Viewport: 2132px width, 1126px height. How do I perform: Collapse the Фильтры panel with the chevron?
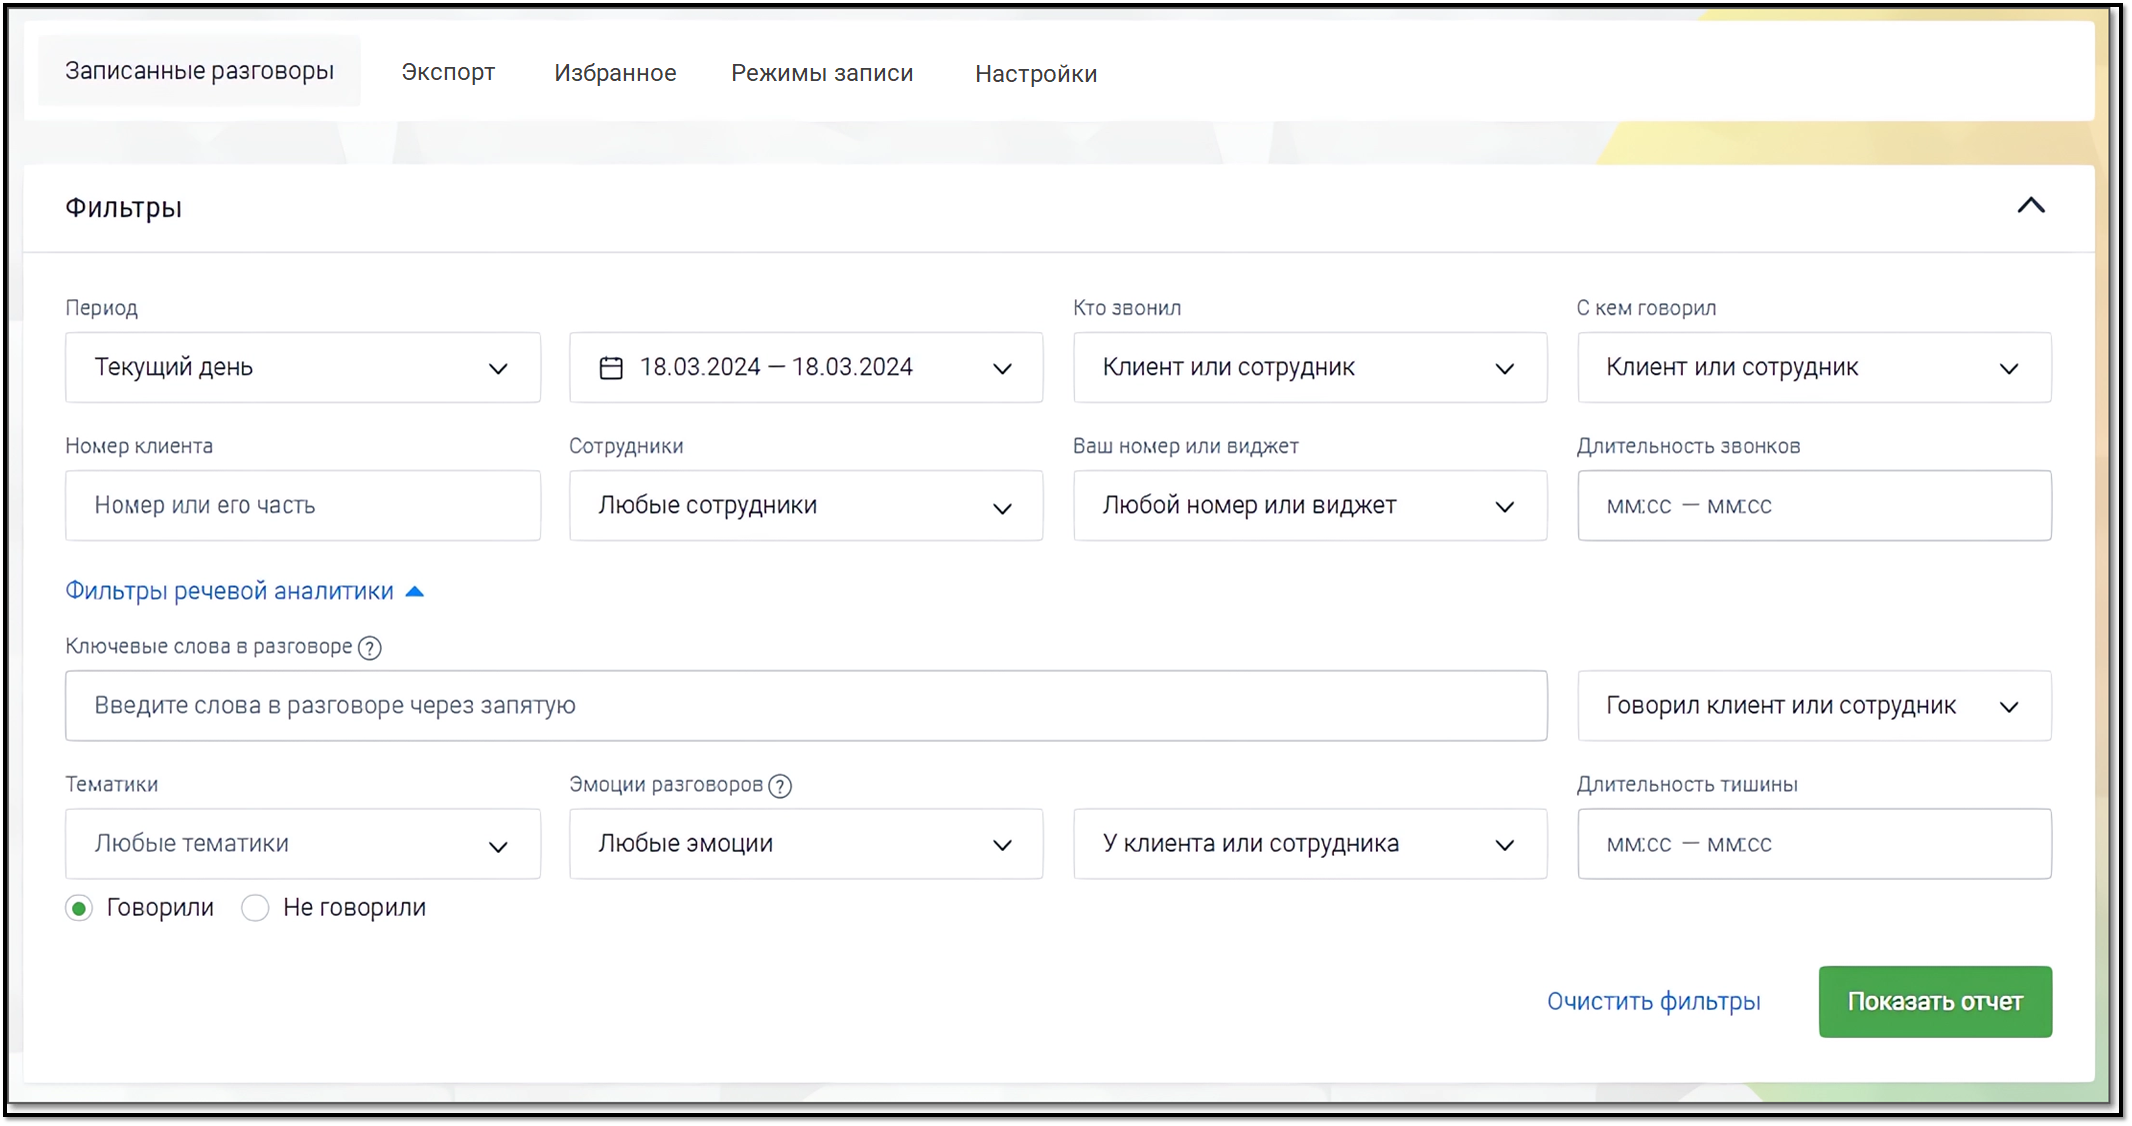[x=2031, y=206]
